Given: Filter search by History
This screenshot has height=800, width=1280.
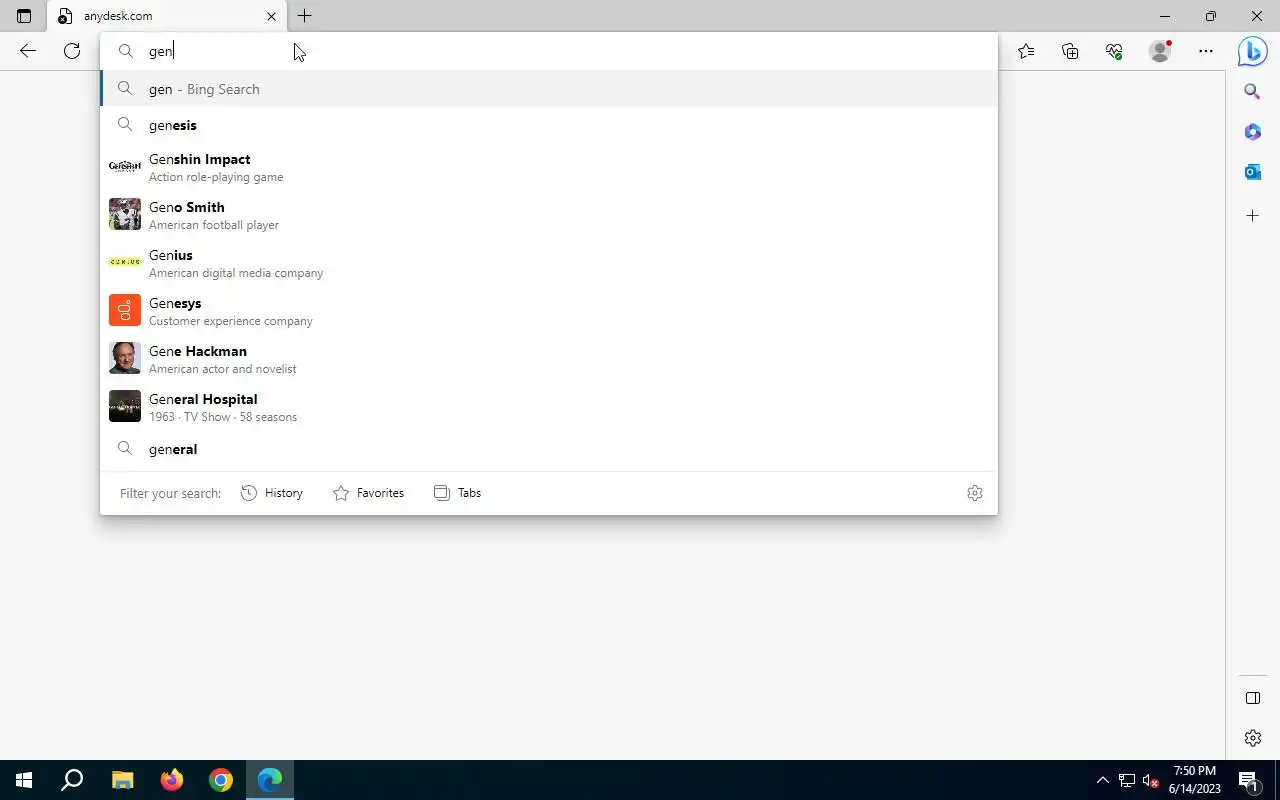Looking at the screenshot, I should pos(272,493).
